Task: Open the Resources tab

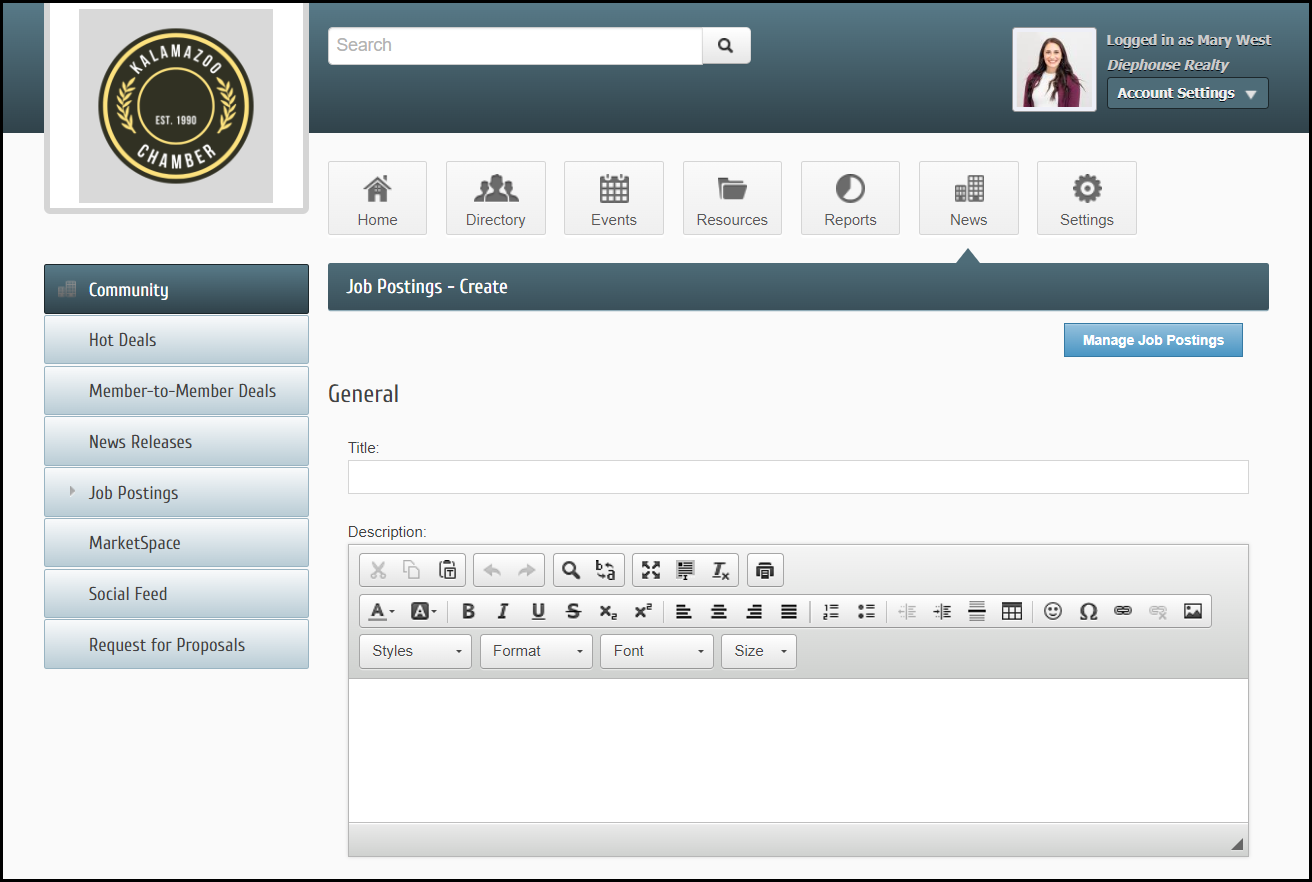Action: (732, 198)
